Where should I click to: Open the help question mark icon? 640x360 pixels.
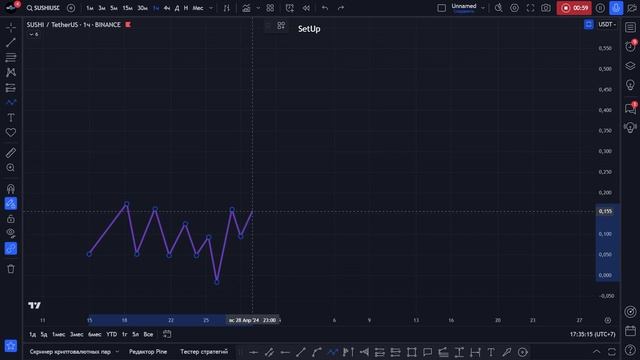point(631,349)
